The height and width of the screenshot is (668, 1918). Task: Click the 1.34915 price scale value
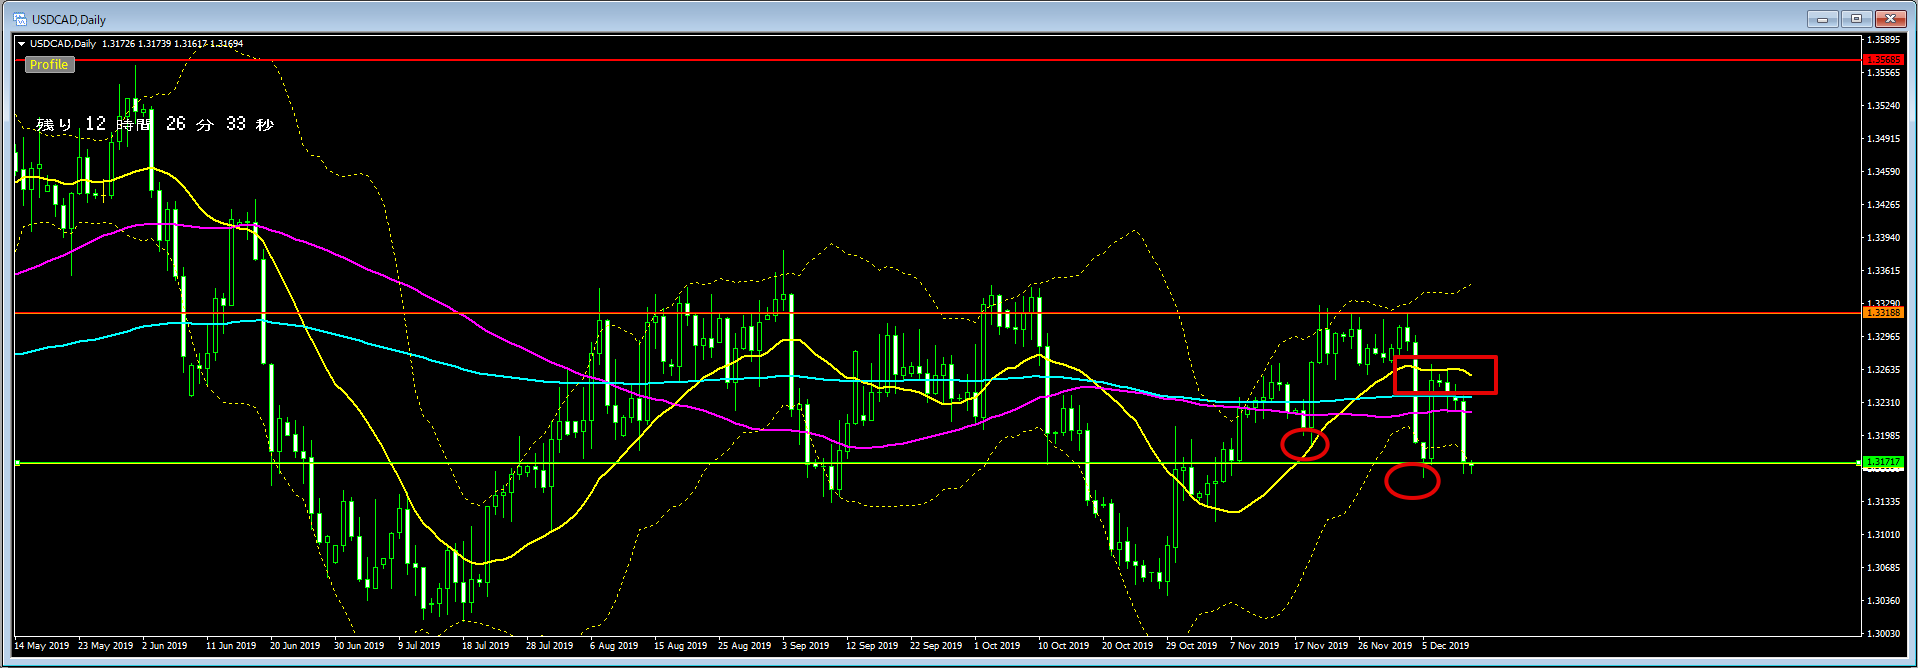[1884, 139]
